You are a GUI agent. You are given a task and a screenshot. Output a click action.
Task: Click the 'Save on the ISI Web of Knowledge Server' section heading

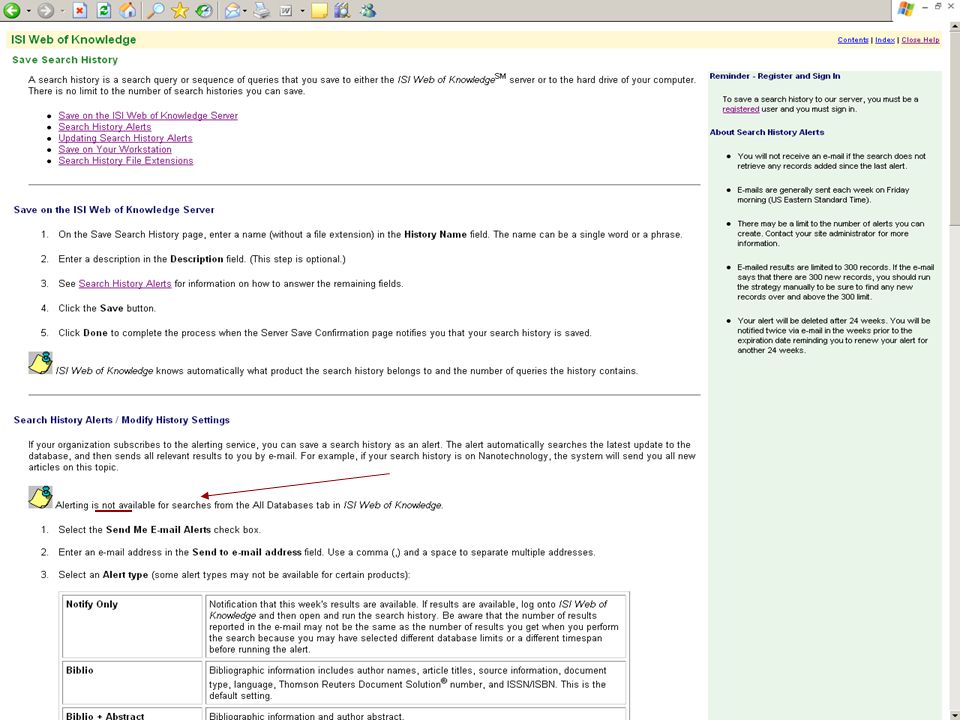click(114, 210)
